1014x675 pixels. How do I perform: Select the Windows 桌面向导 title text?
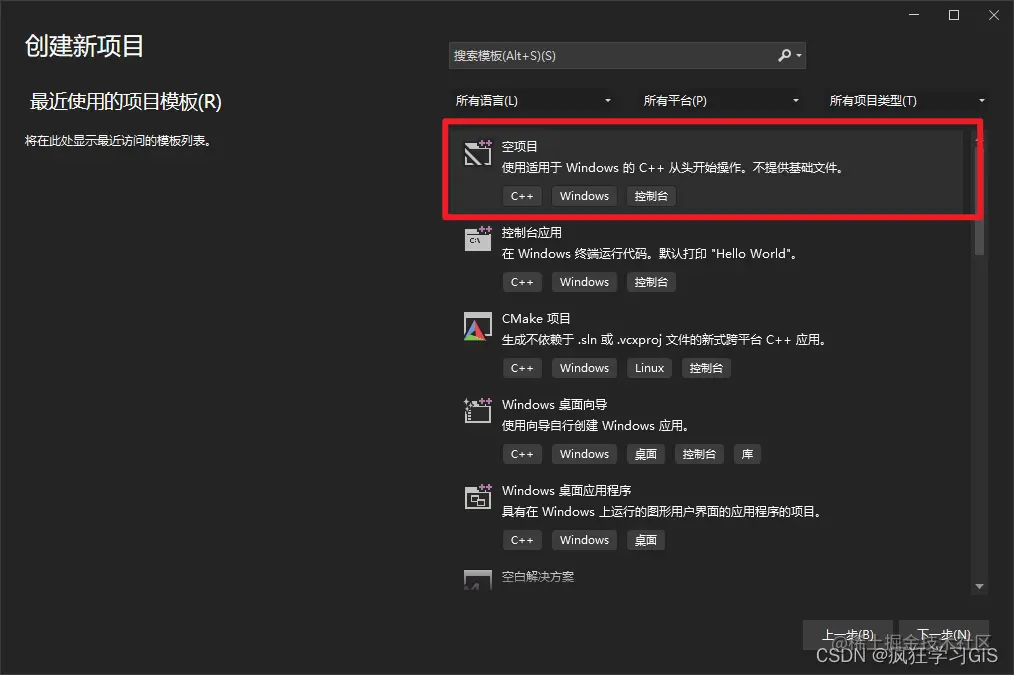554,405
